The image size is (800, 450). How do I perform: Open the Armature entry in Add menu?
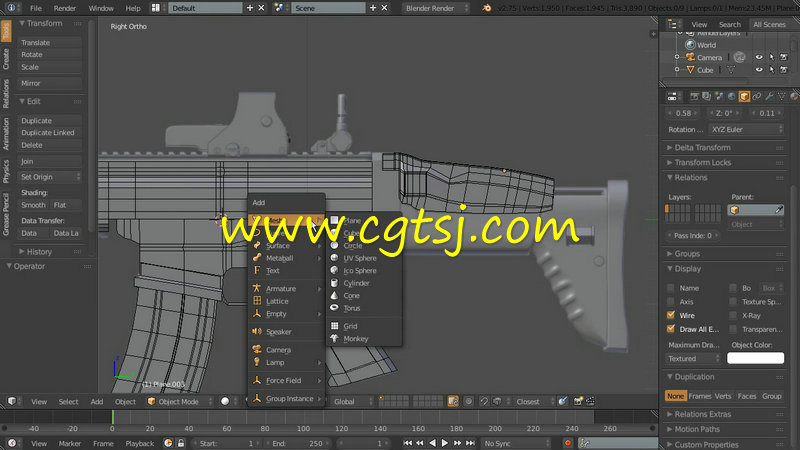pos(286,289)
